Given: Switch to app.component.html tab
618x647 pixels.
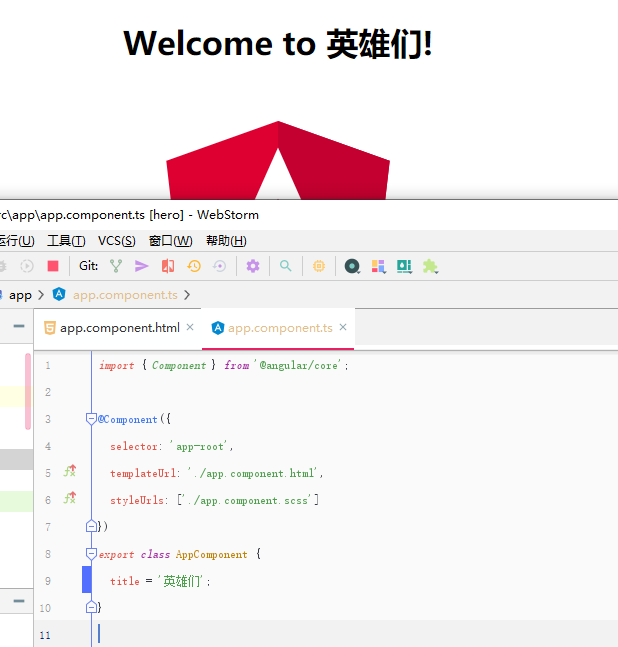Looking at the screenshot, I should point(120,328).
